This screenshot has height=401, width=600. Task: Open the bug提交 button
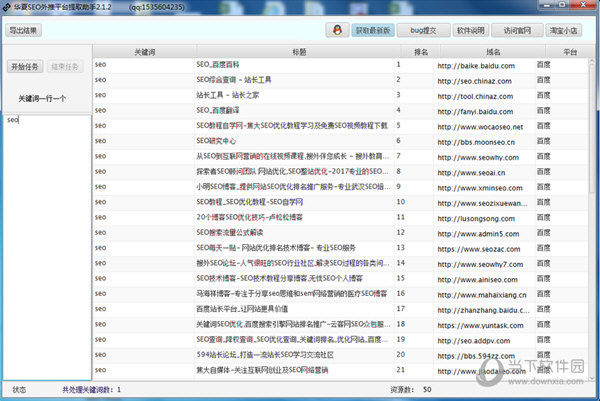(423, 30)
